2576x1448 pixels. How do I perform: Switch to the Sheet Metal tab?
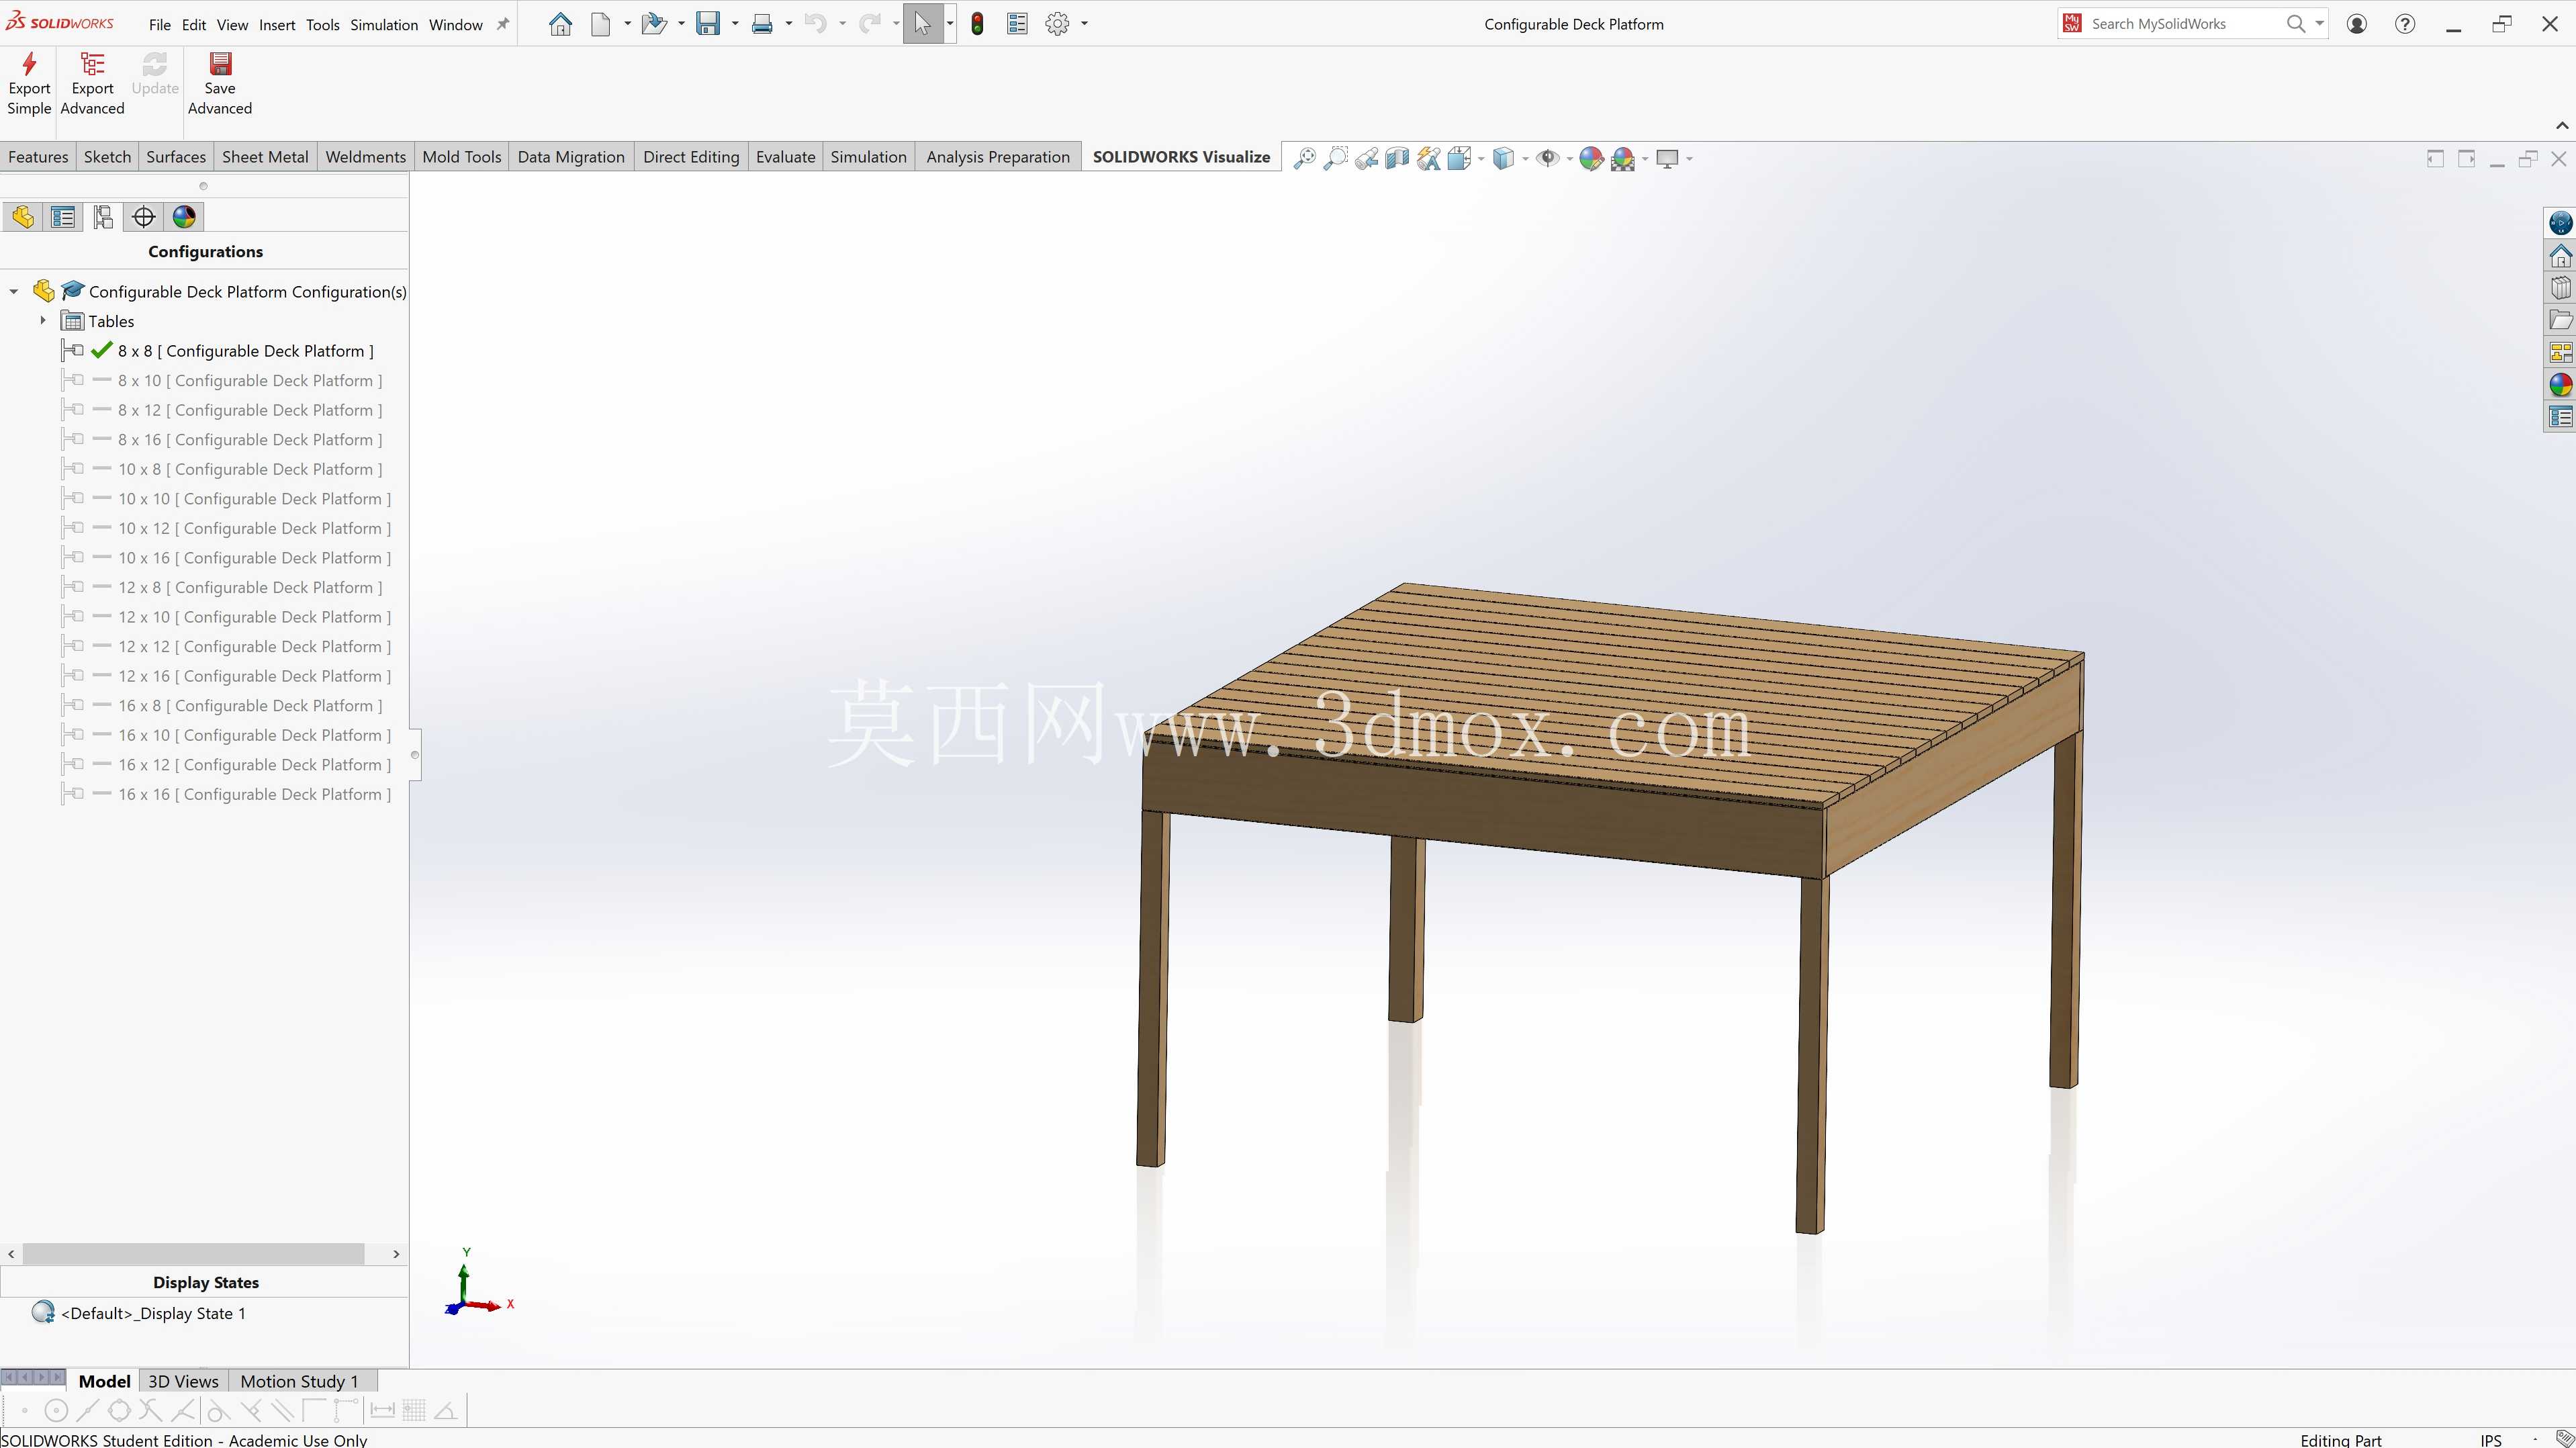[x=265, y=157]
